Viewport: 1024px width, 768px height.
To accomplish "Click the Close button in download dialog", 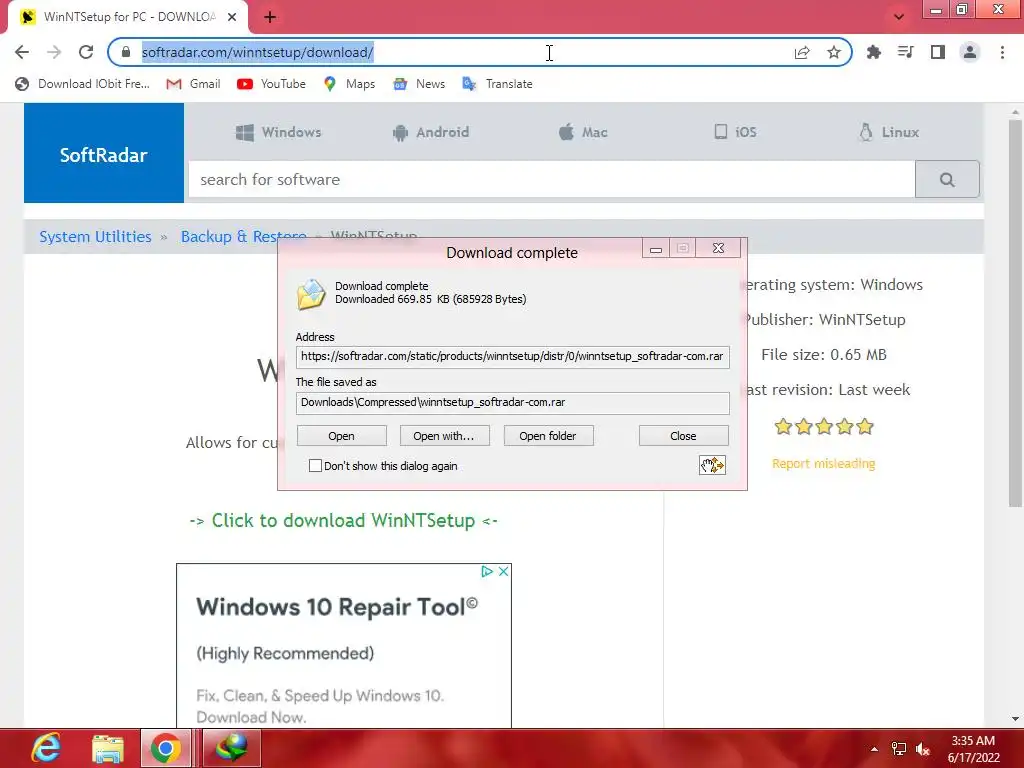I will [683, 436].
